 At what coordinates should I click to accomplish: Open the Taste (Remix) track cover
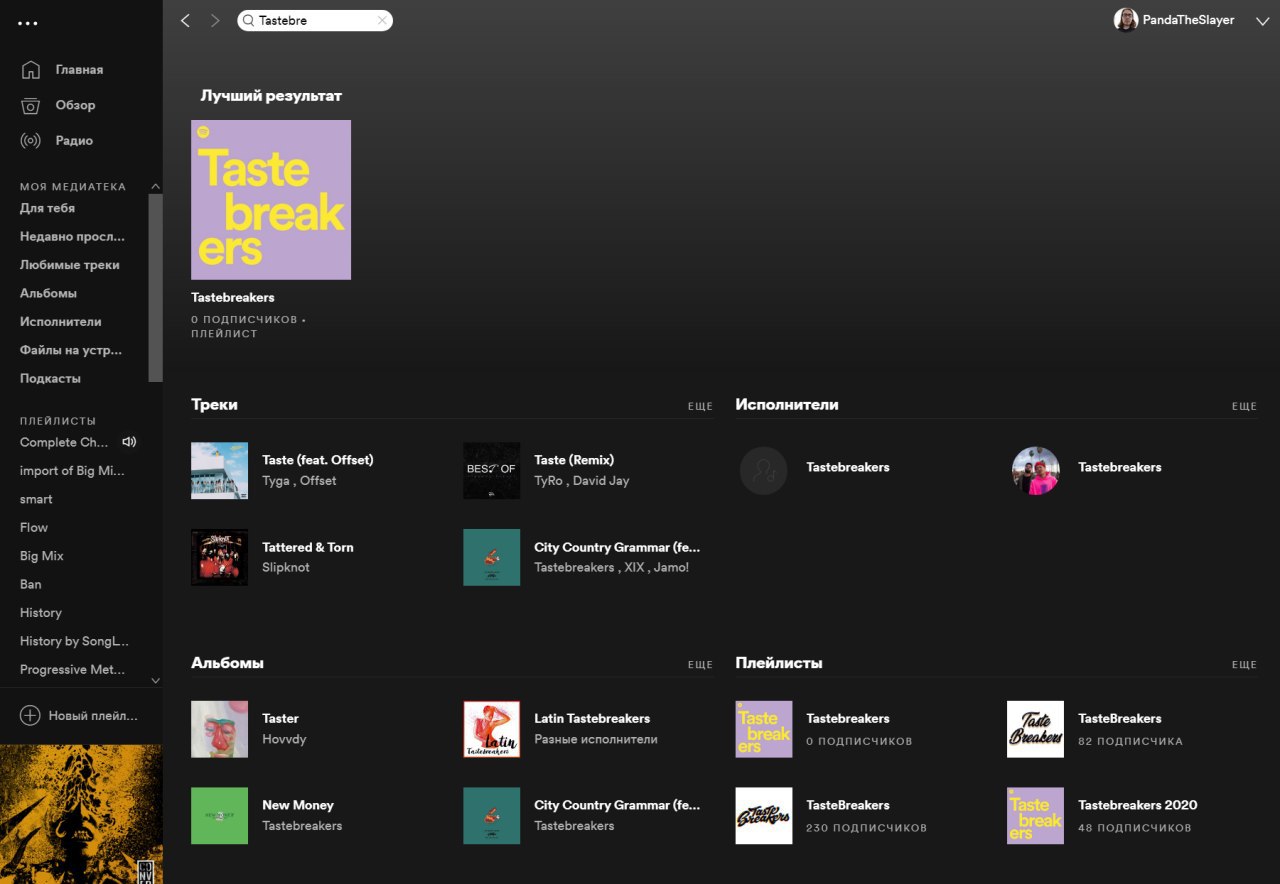492,470
